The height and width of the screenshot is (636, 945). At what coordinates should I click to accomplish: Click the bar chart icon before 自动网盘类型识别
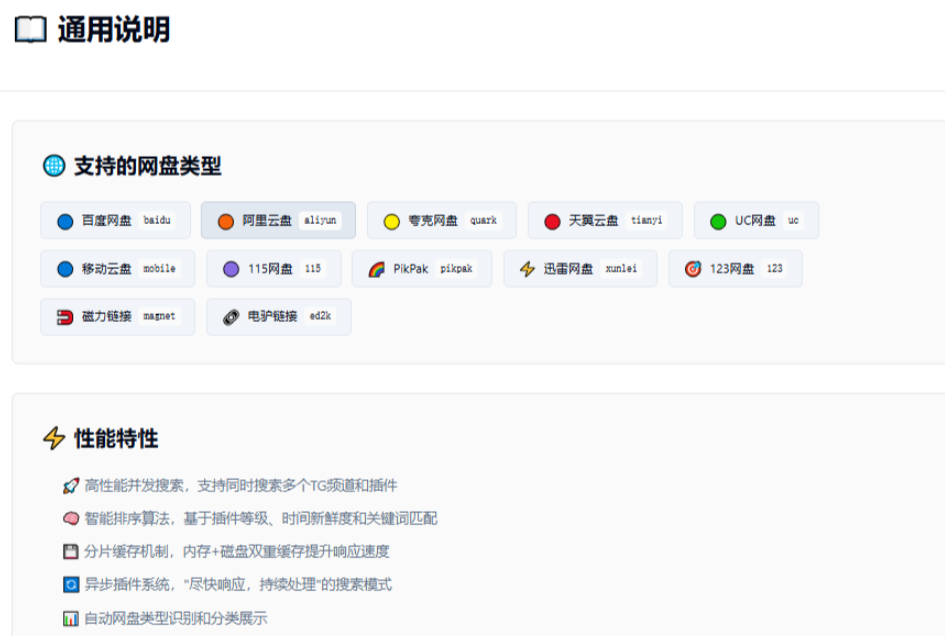click(71, 618)
